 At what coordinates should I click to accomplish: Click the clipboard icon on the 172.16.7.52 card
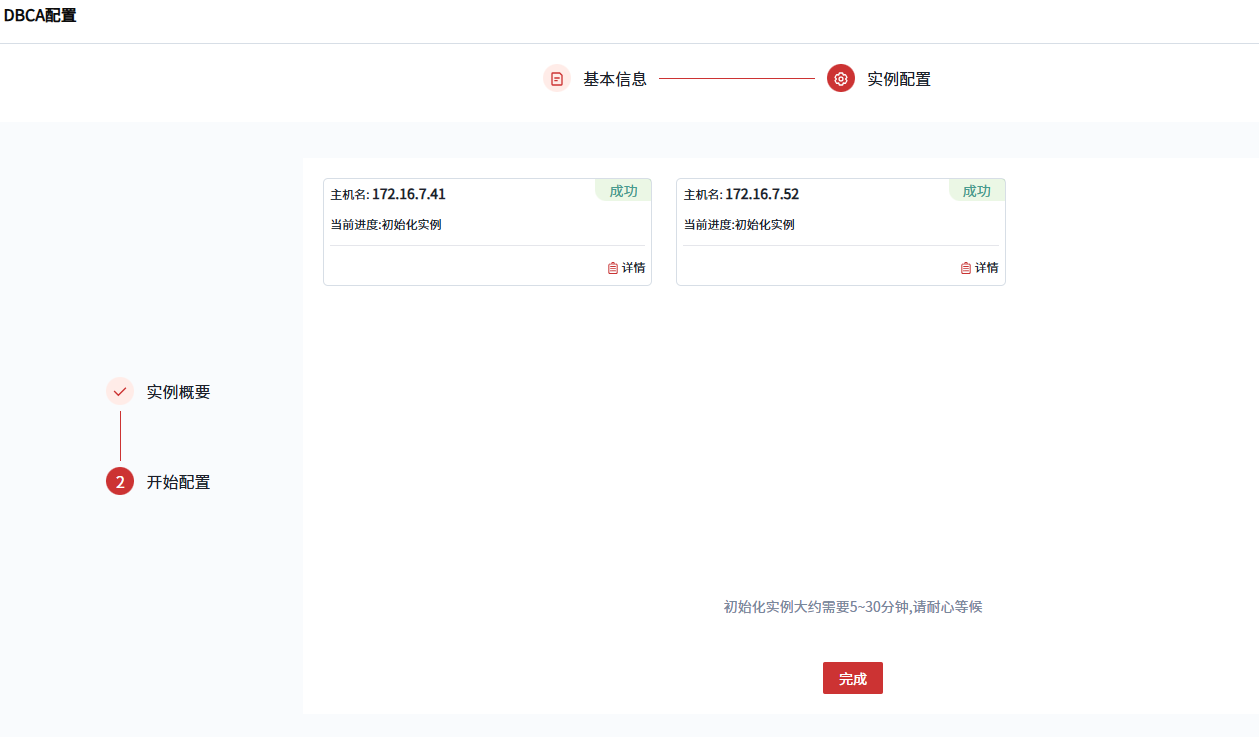click(x=966, y=268)
